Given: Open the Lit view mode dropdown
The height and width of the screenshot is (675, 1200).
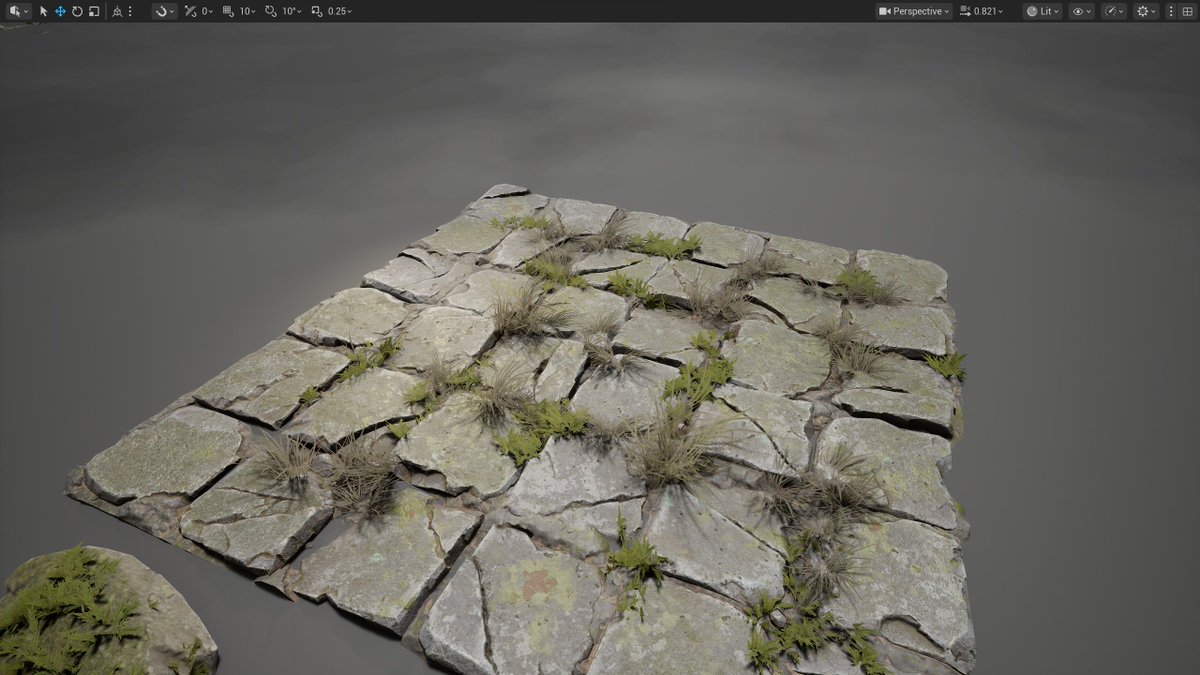Looking at the screenshot, I should (1042, 11).
